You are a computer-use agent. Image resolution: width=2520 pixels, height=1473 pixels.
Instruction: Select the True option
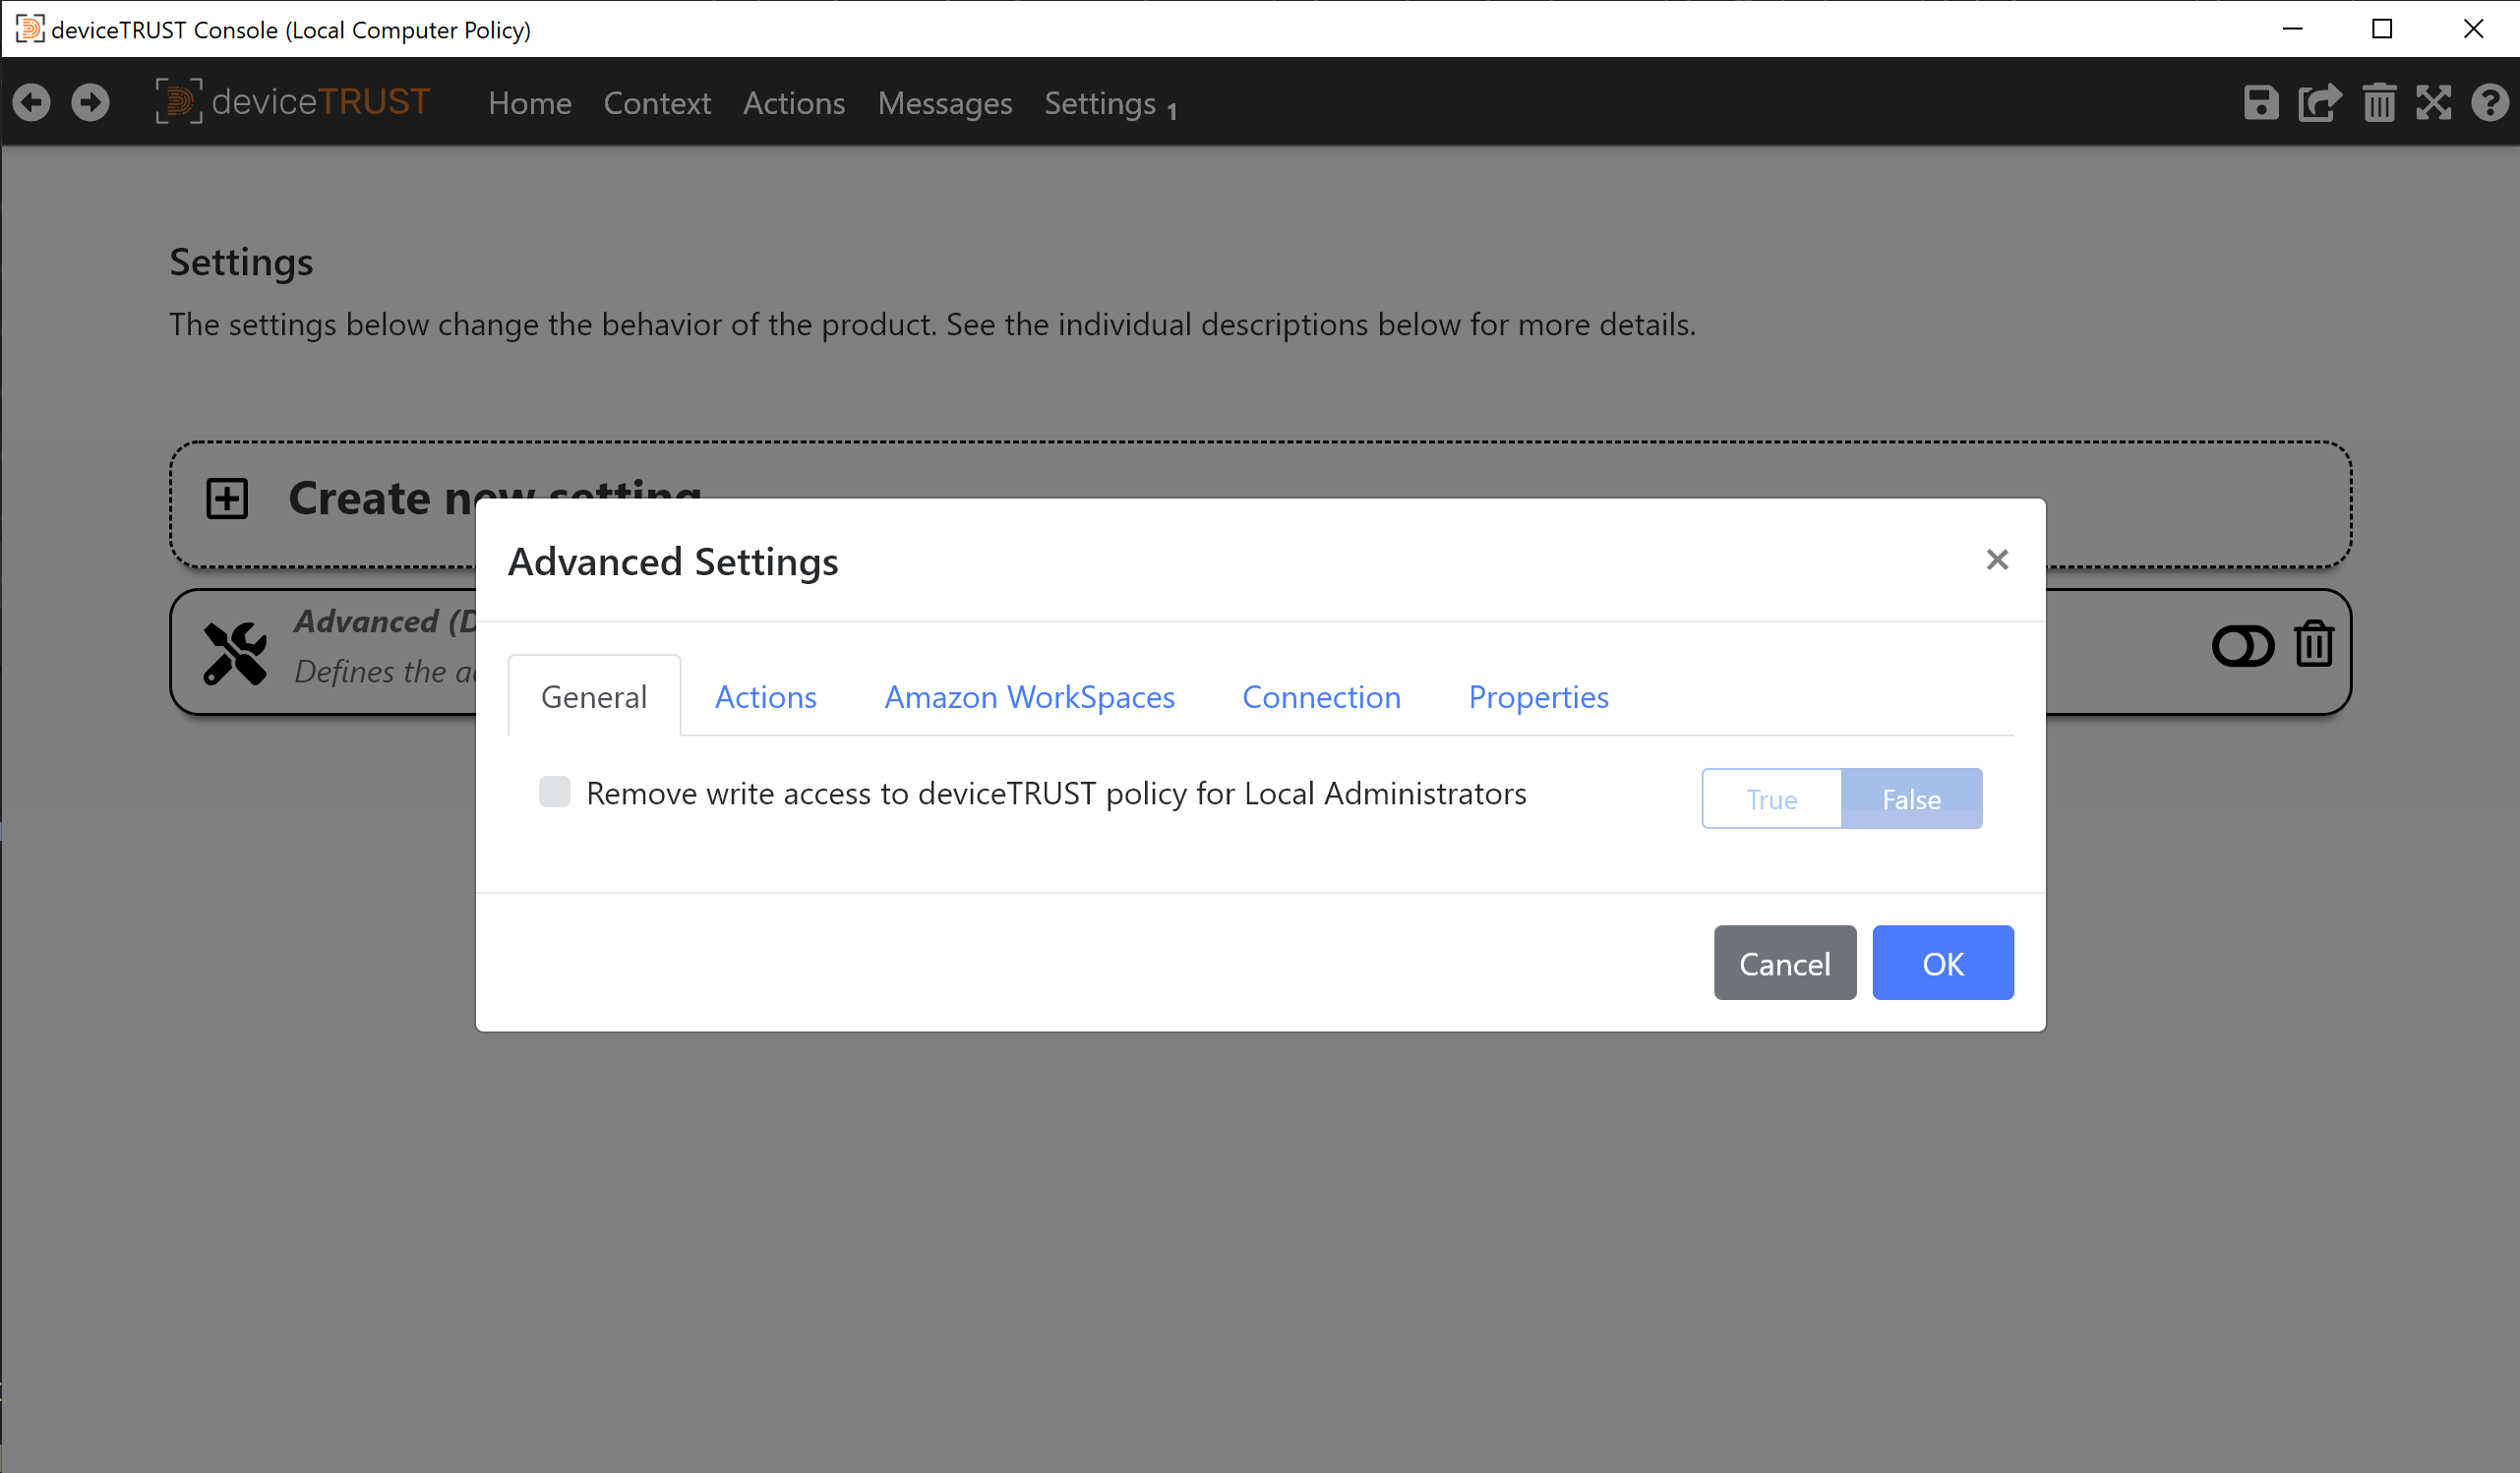[x=1771, y=799]
